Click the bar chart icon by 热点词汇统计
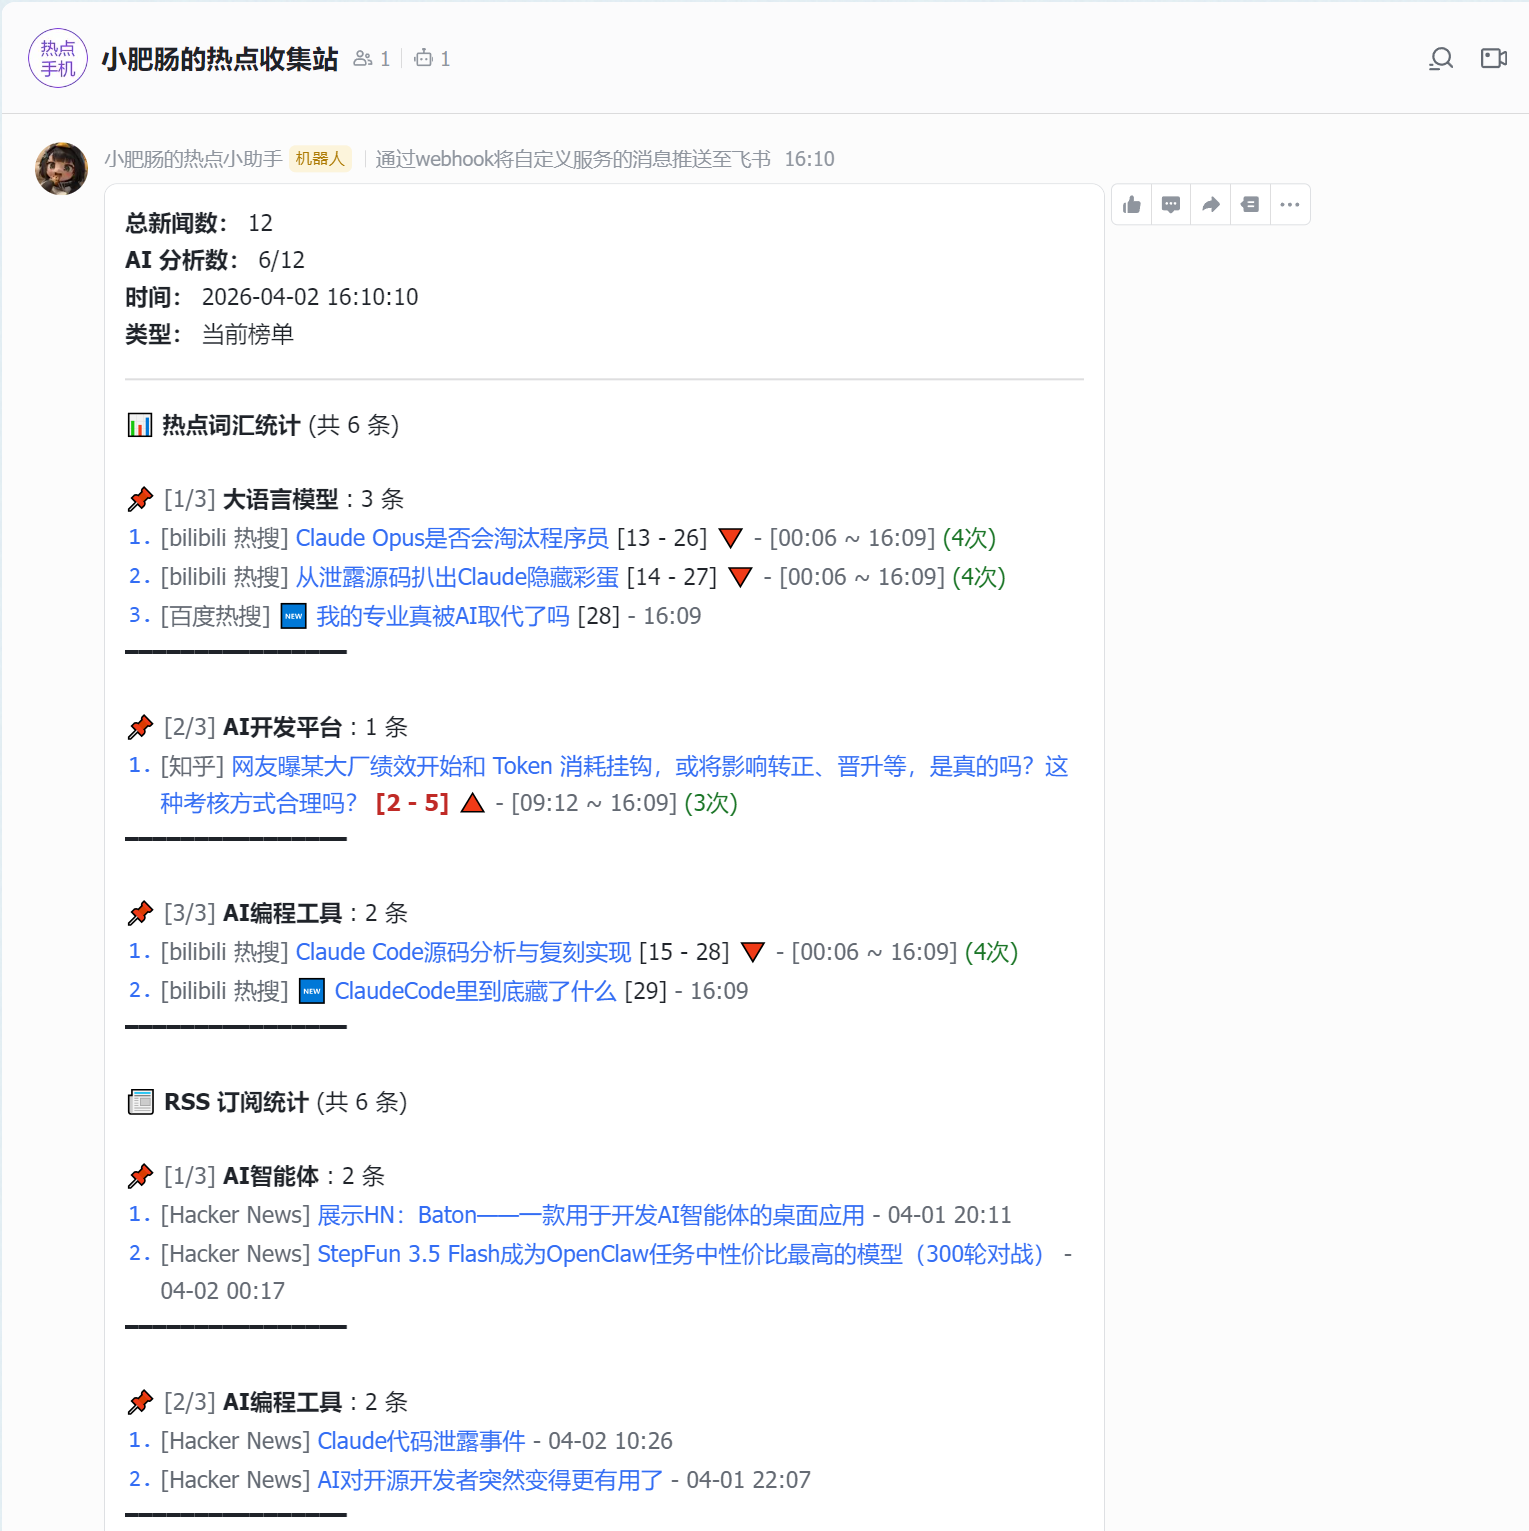 point(140,425)
